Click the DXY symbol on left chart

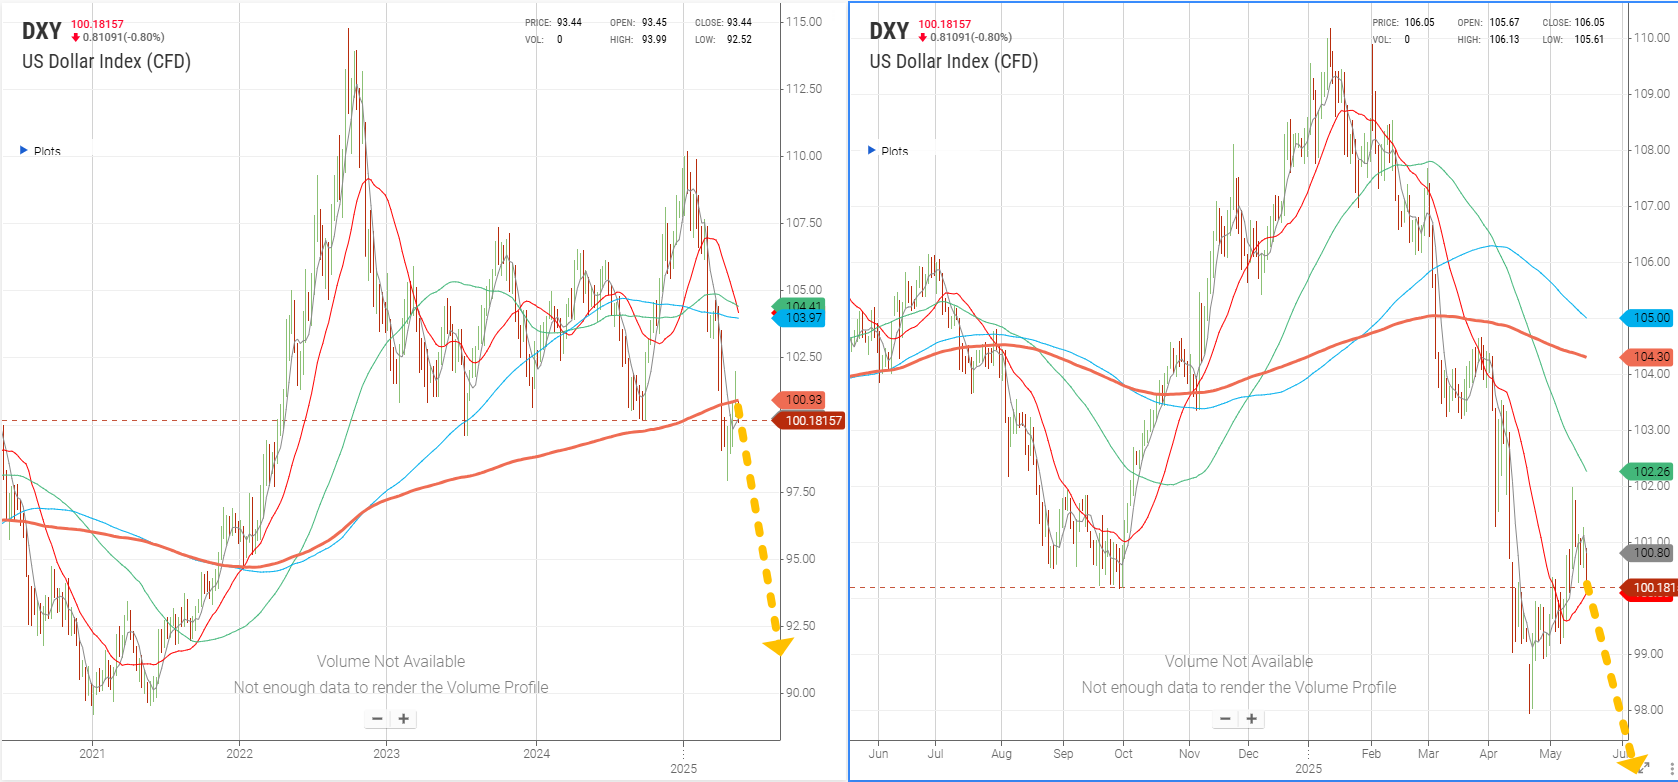click(42, 31)
